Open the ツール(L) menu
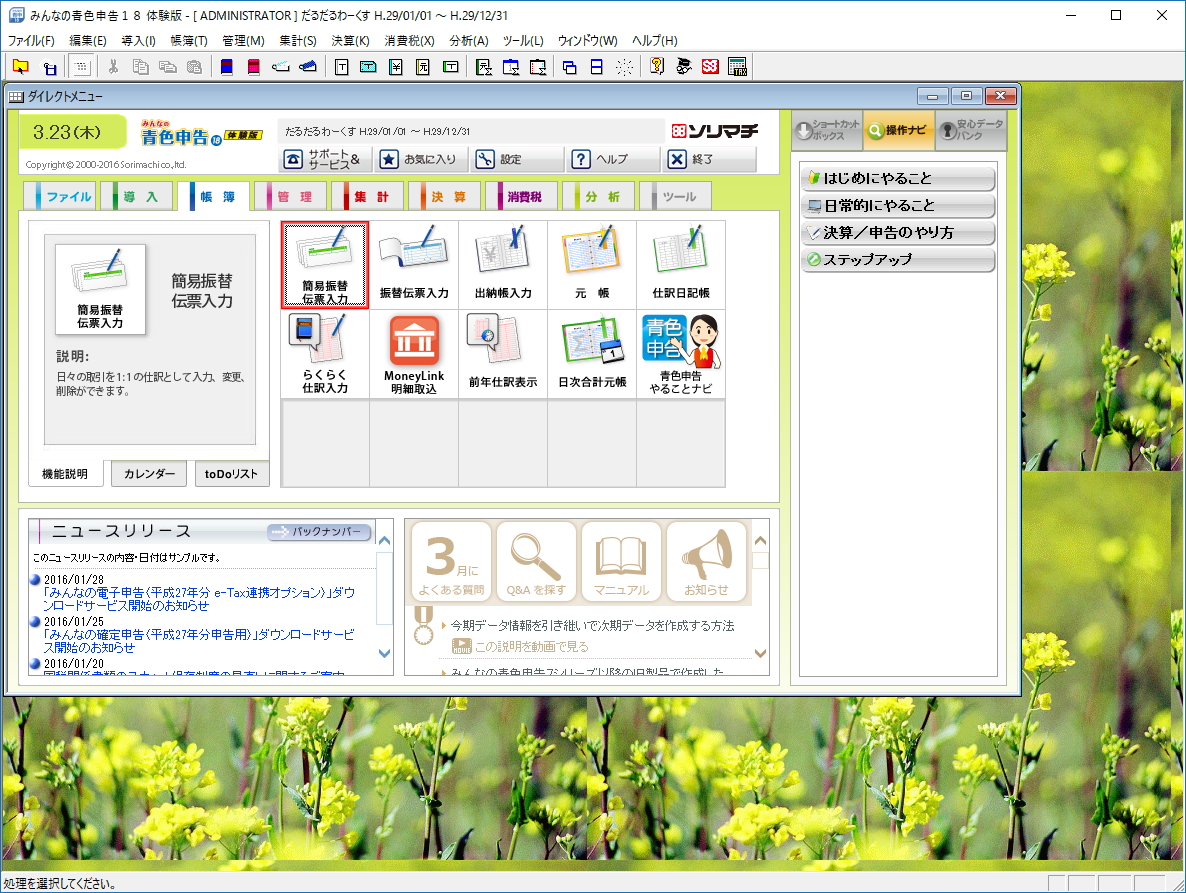 [523, 41]
